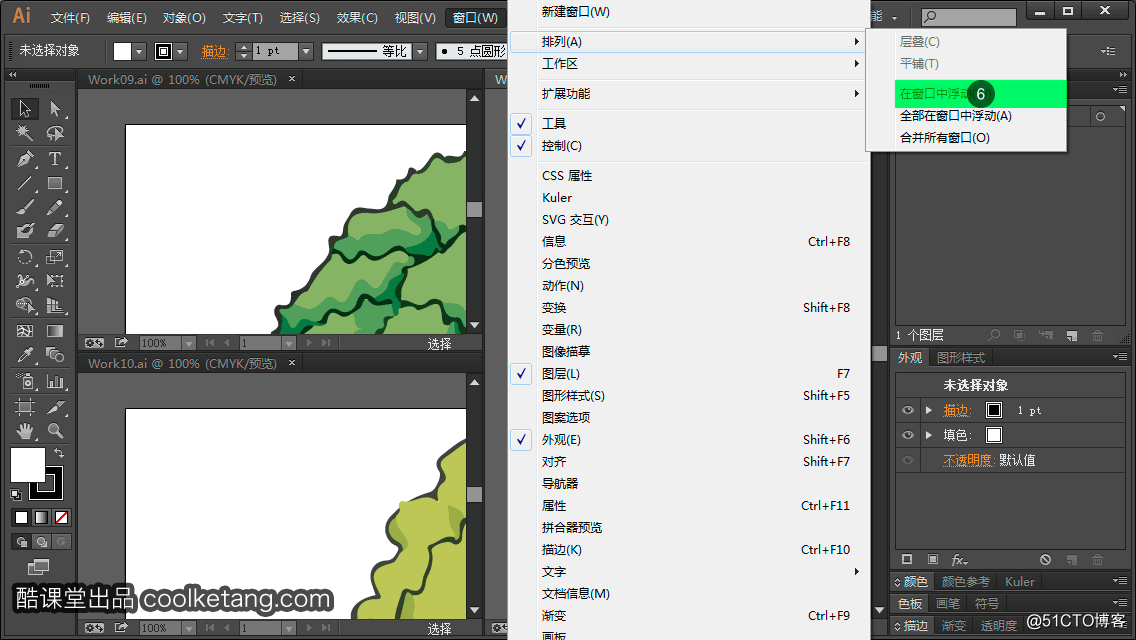Click clear appearance icon in Appearance panel
Screen dimensions: 1136x640
[x=1045, y=560]
